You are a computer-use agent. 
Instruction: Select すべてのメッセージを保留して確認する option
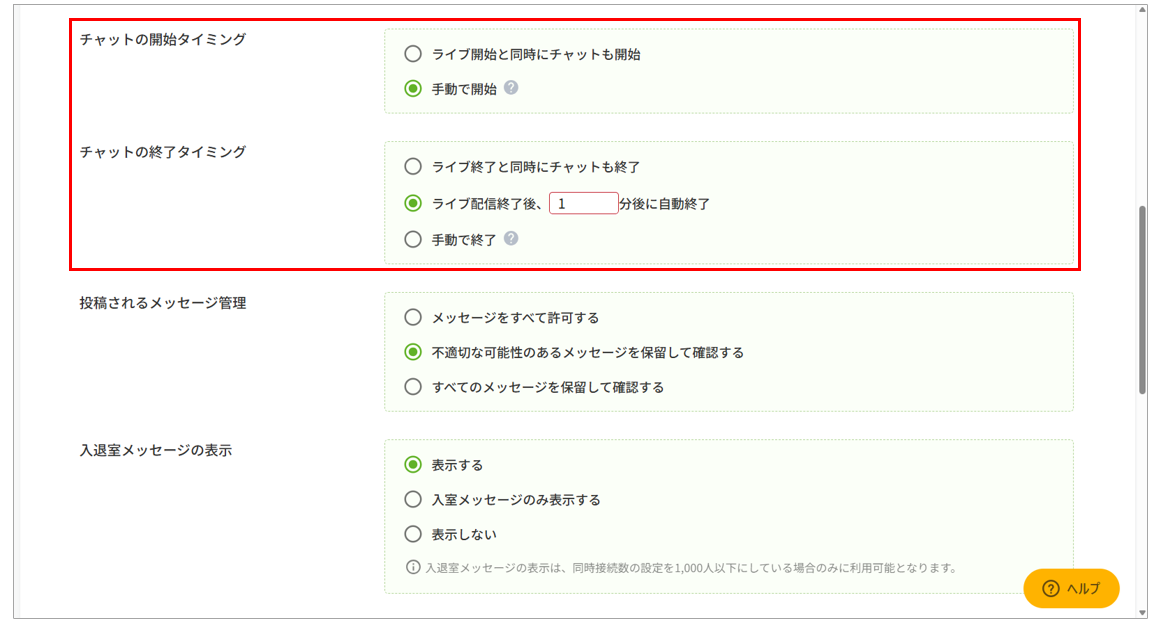click(413, 387)
